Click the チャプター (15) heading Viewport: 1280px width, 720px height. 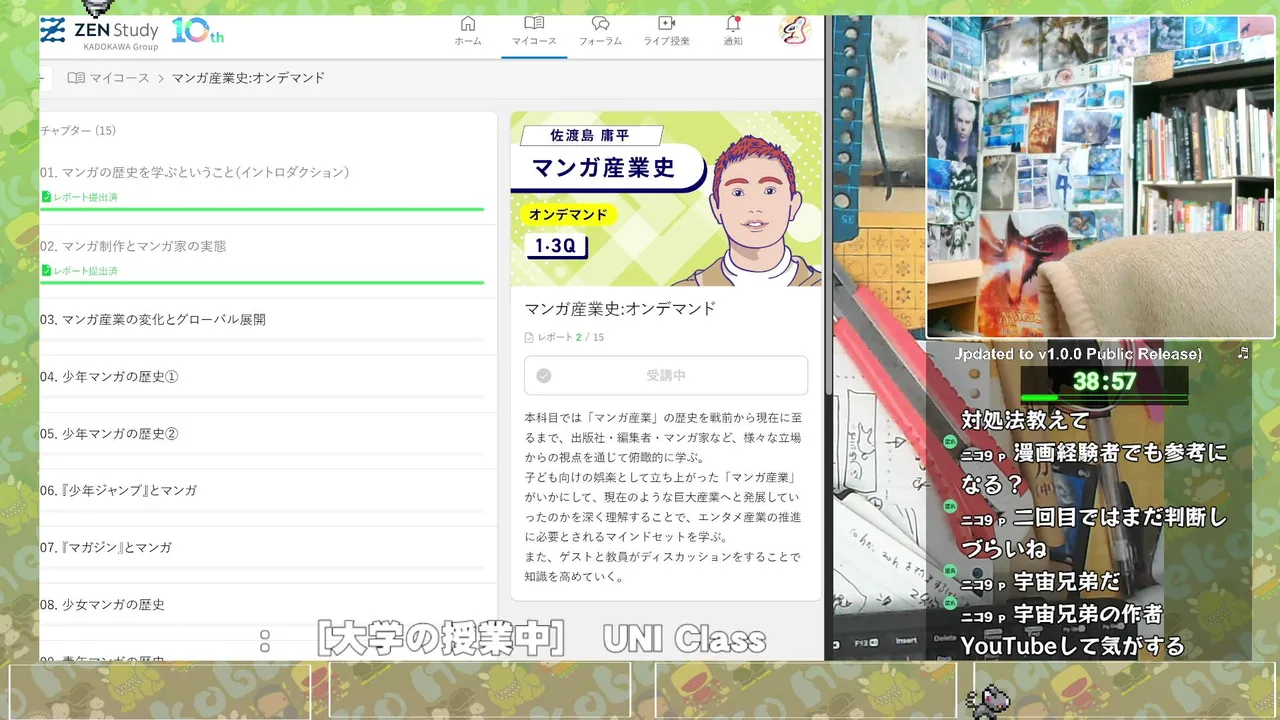78,131
